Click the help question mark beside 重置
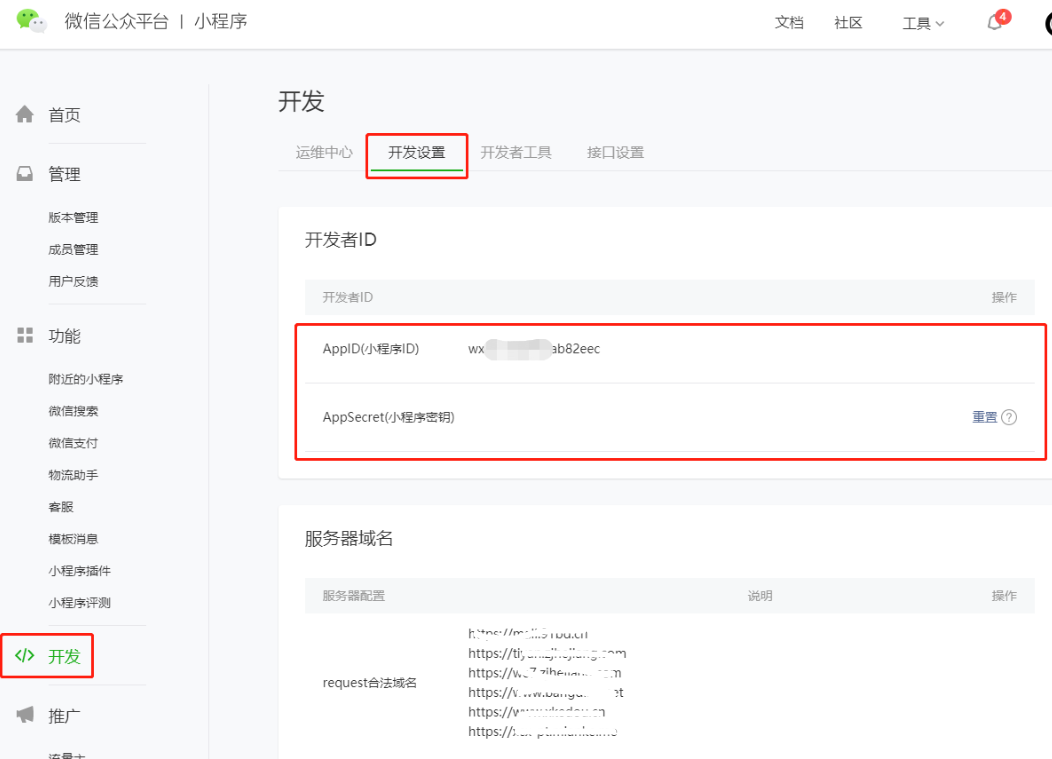Screen dimensions: 1052x759 click(1009, 417)
